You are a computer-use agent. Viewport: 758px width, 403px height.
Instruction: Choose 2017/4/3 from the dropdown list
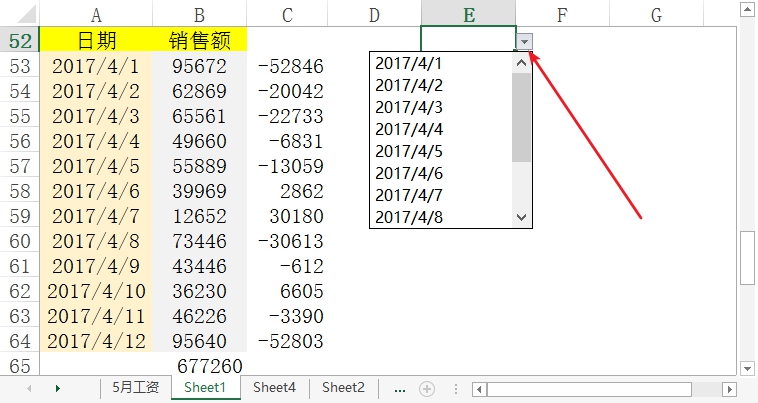[441, 107]
